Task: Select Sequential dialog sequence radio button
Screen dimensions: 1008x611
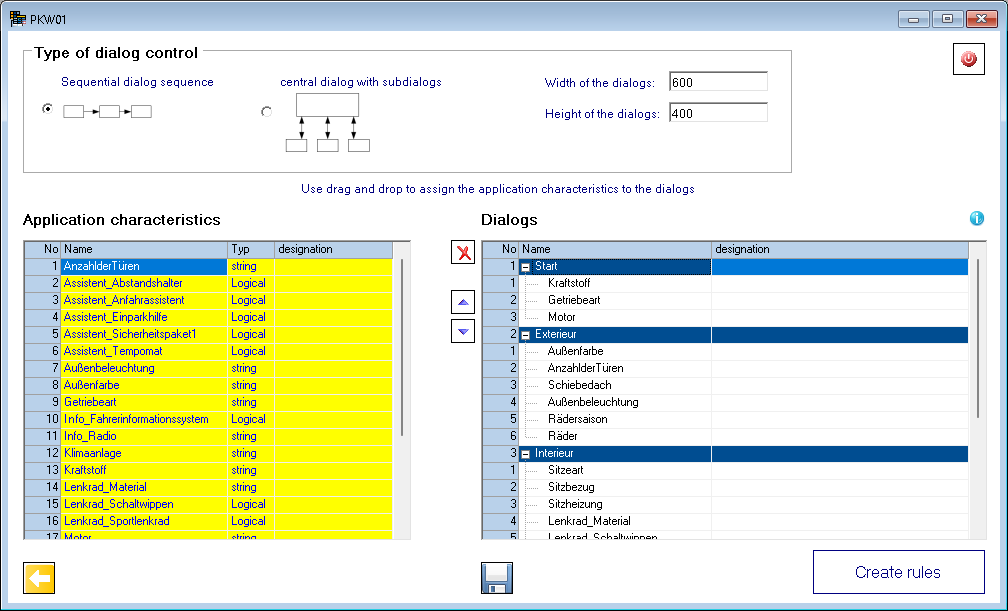Action: pyautogui.click(x=47, y=110)
